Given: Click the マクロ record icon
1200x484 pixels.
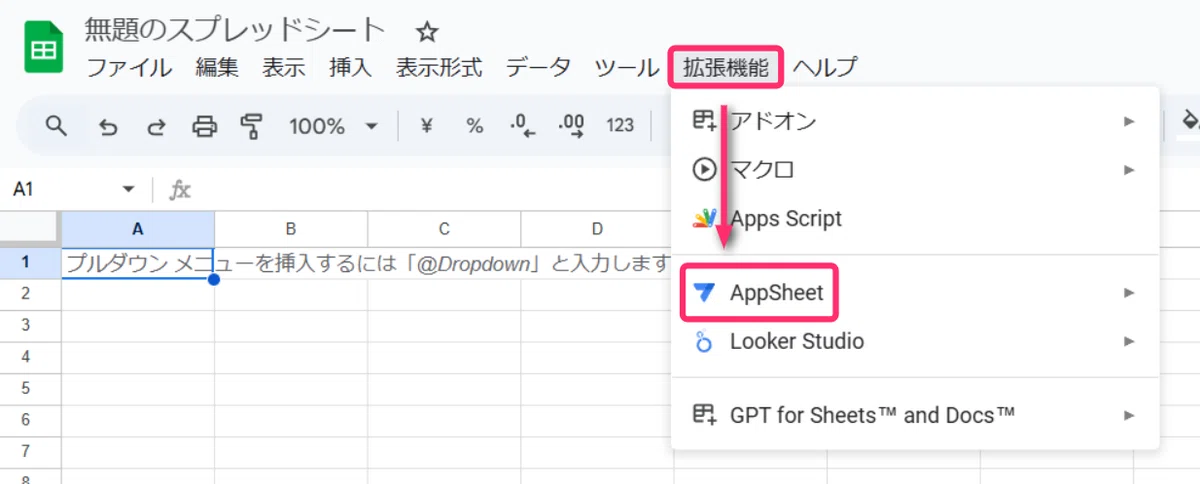Looking at the screenshot, I should tap(705, 170).
